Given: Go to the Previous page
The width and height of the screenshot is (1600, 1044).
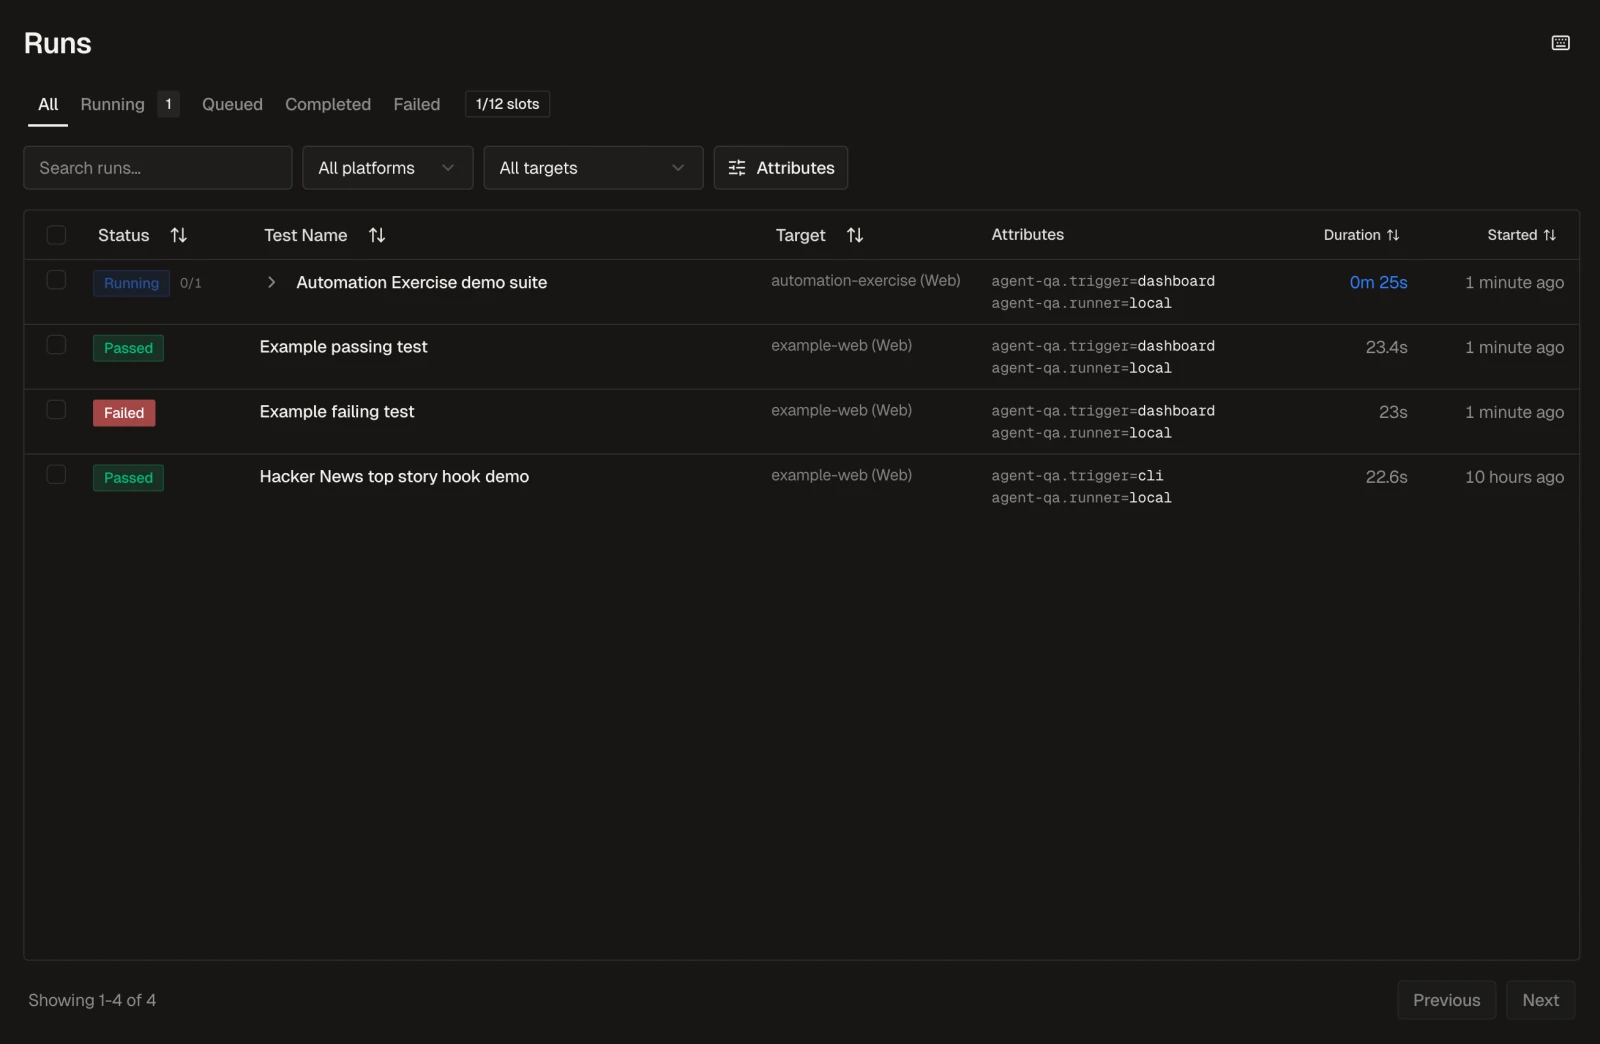Looking at the screenshot, I should click(x=1446, y=1000).
